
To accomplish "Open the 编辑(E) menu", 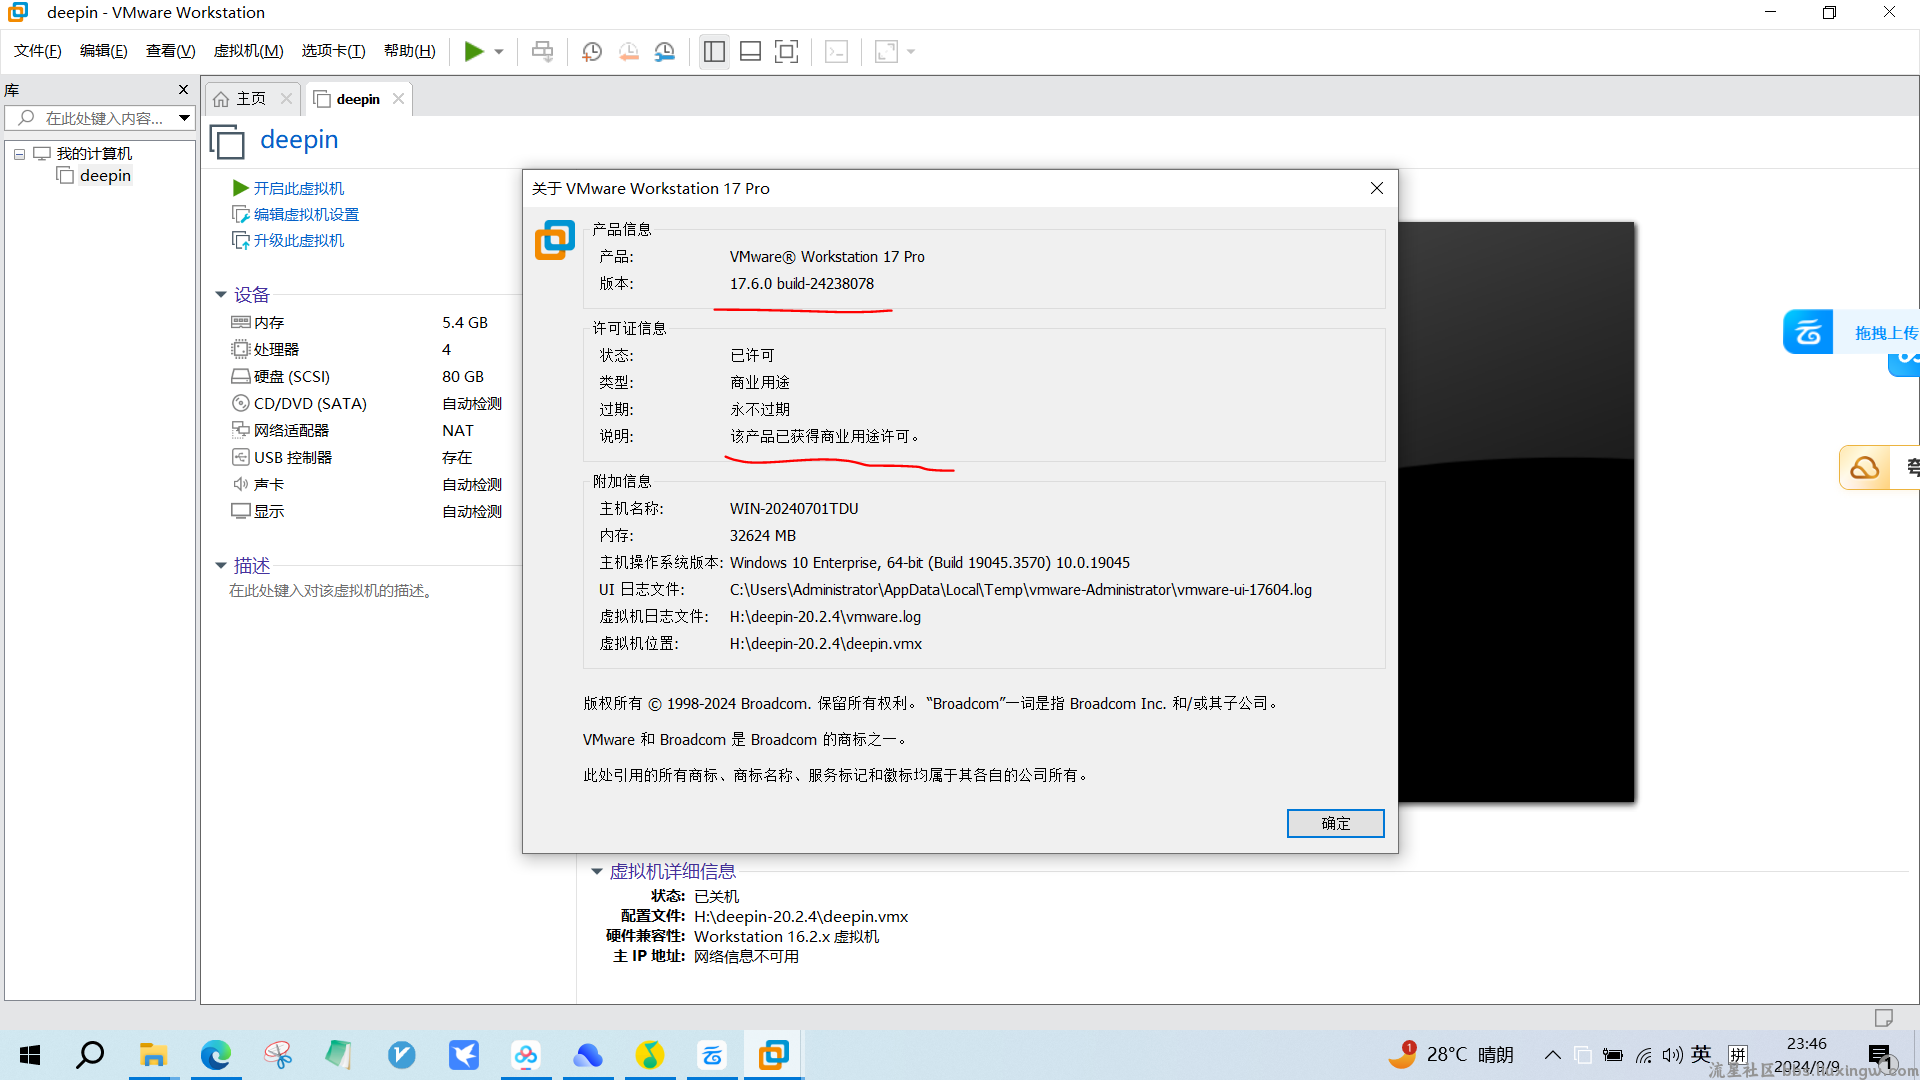I will (104, 51).
